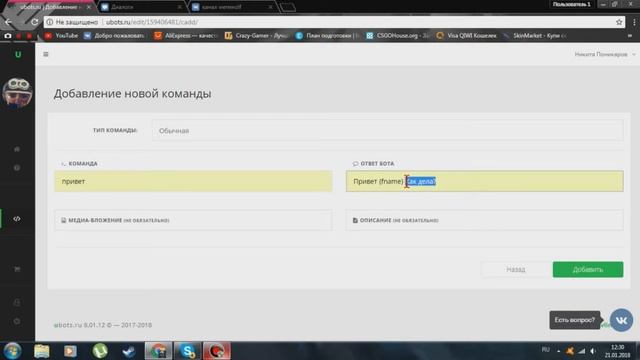Click the browser back arrow
Screen dimensions: 640x360
click(8, 22)
